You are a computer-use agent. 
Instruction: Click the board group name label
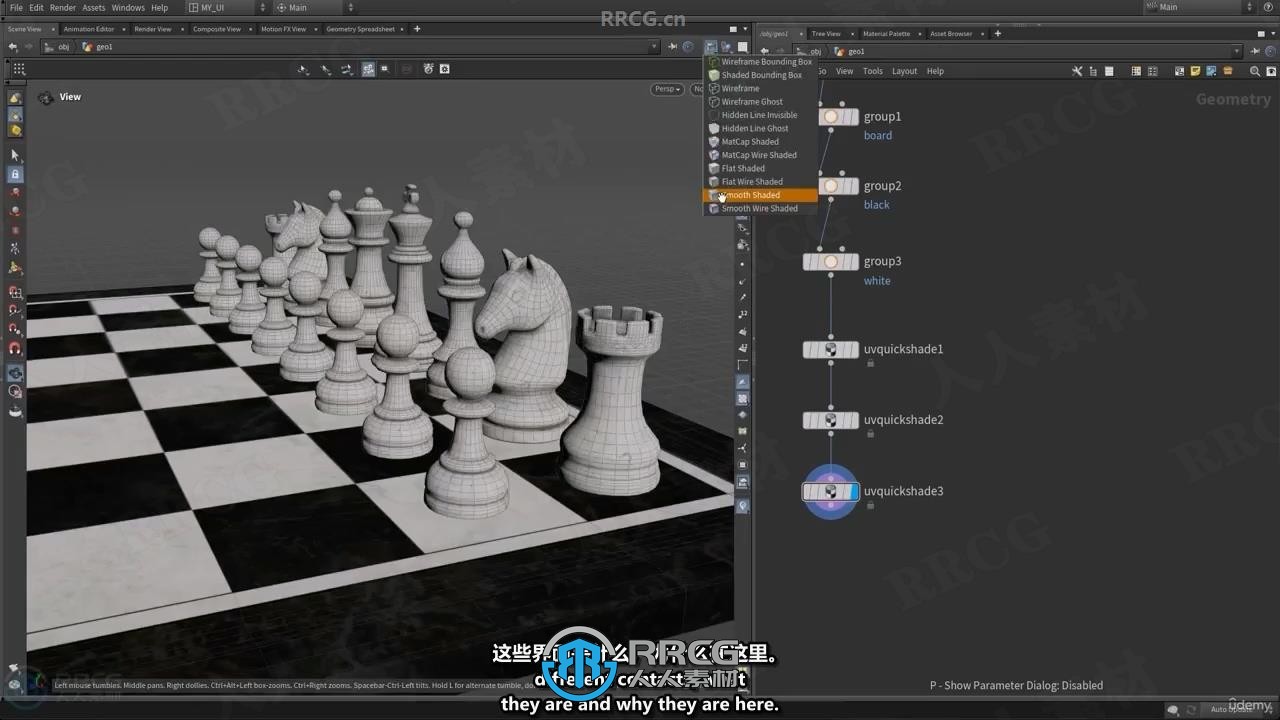tap(878, 136)
